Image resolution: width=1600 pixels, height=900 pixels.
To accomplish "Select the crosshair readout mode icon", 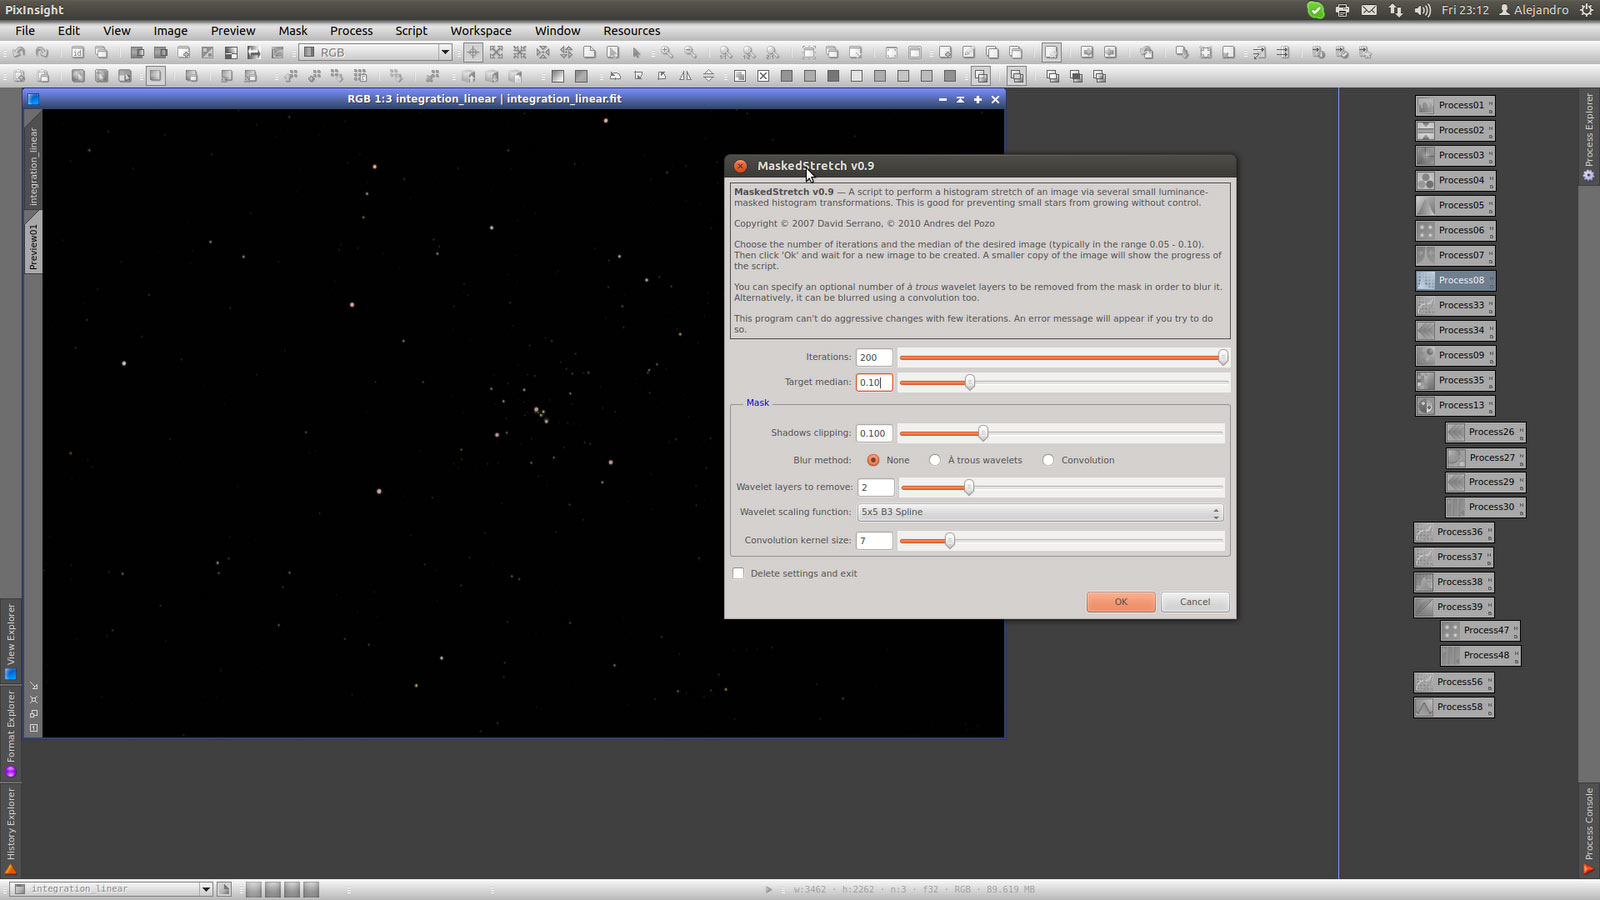I will 473,52.
